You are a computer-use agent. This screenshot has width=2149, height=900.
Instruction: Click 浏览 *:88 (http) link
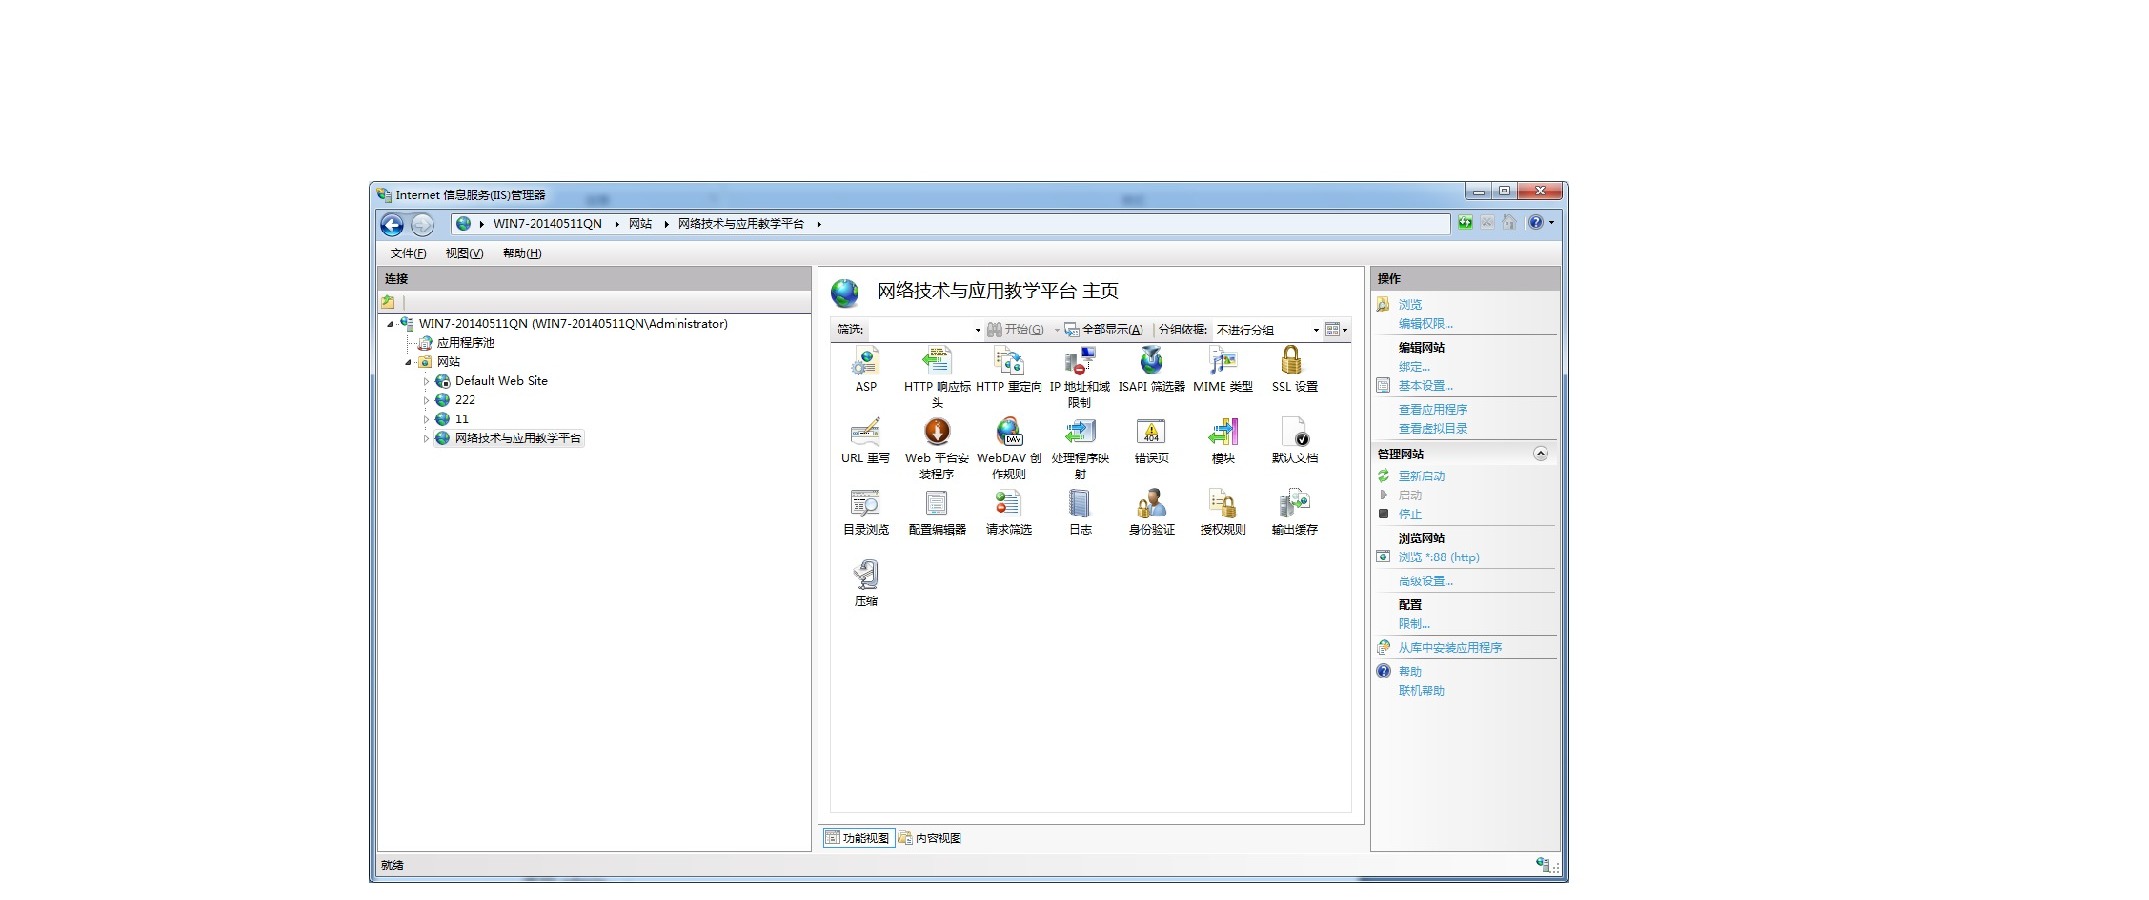click(x=1439, y=557)
